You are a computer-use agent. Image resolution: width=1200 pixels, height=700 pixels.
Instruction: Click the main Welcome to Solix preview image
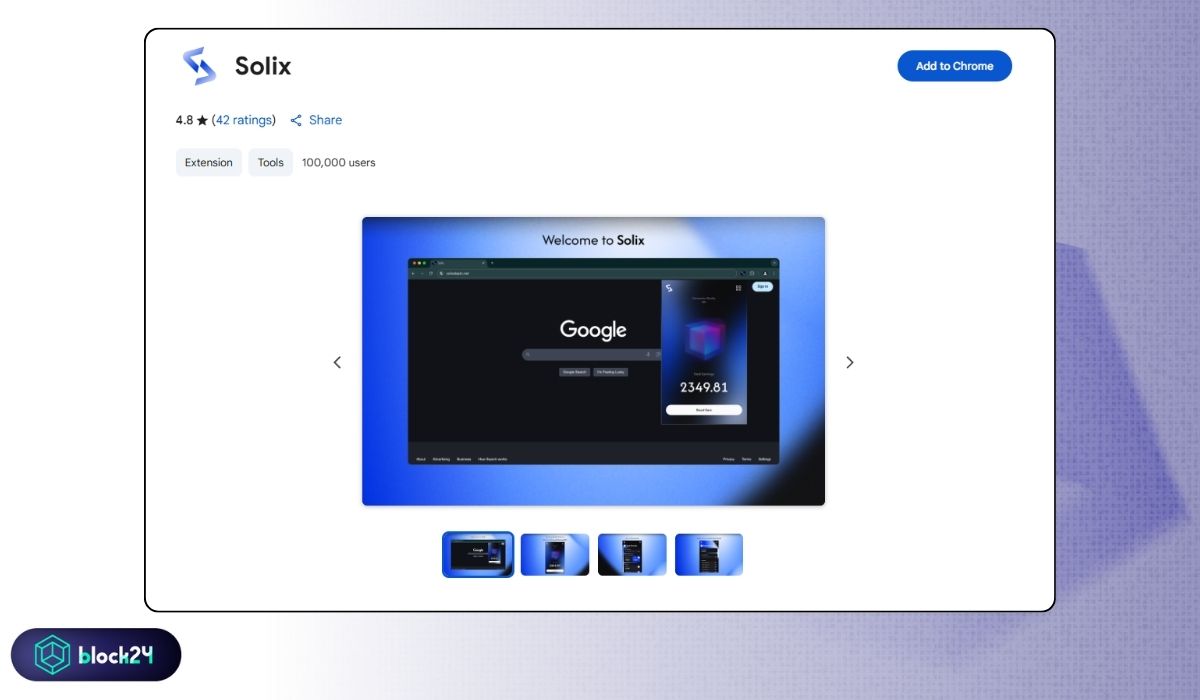(x=593, y=361)
